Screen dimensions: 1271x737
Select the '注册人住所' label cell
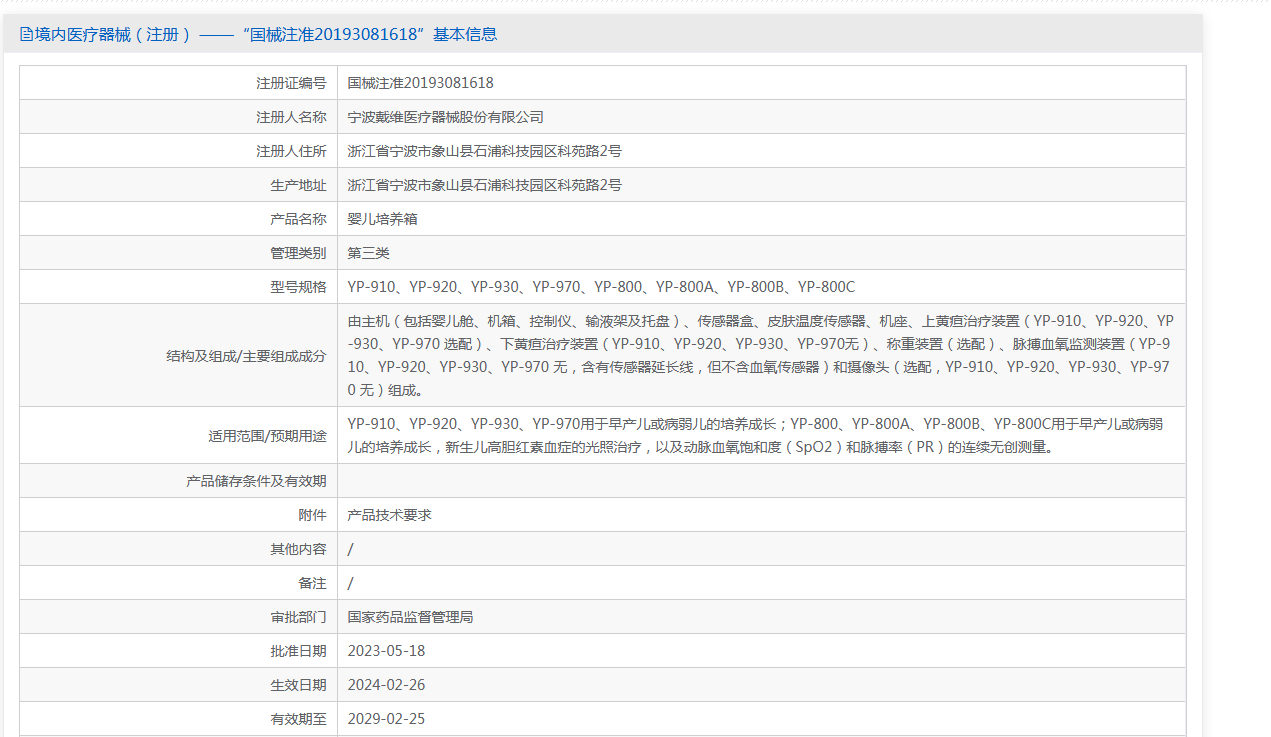pos(179,151)
